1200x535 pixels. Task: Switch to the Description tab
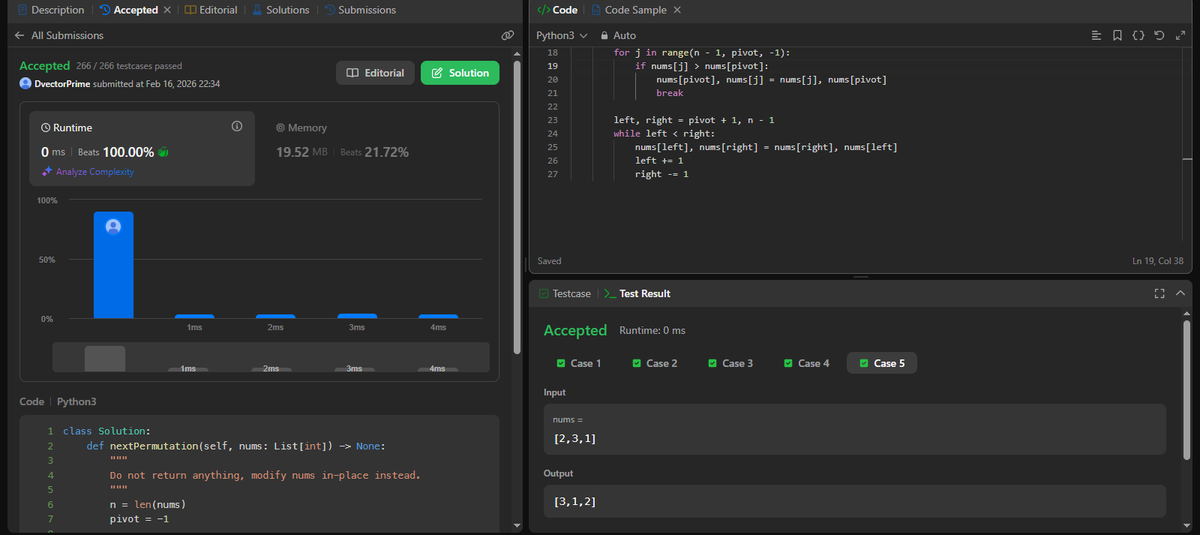[50, 10]
